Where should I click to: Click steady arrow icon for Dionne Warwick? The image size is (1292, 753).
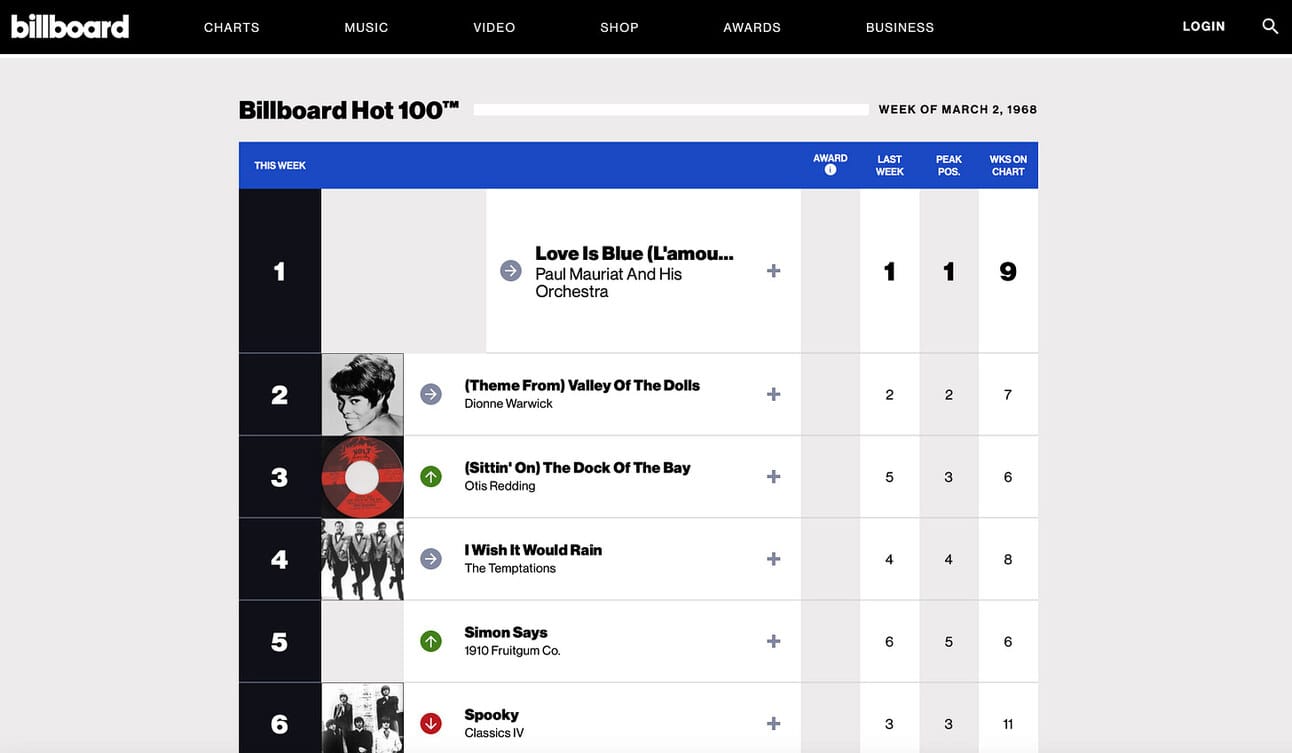431,394
